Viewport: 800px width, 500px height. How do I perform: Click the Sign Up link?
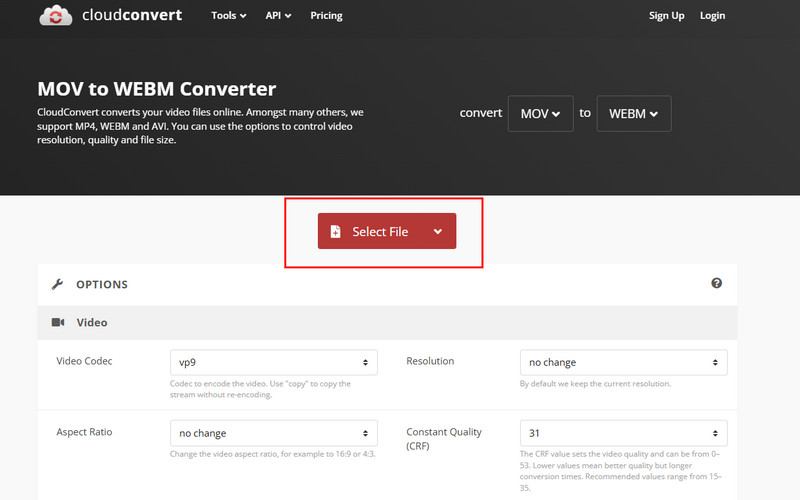[666, 15]
